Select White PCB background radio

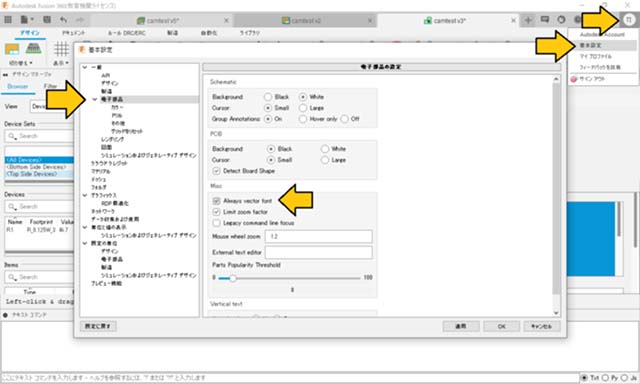(324, 149)
